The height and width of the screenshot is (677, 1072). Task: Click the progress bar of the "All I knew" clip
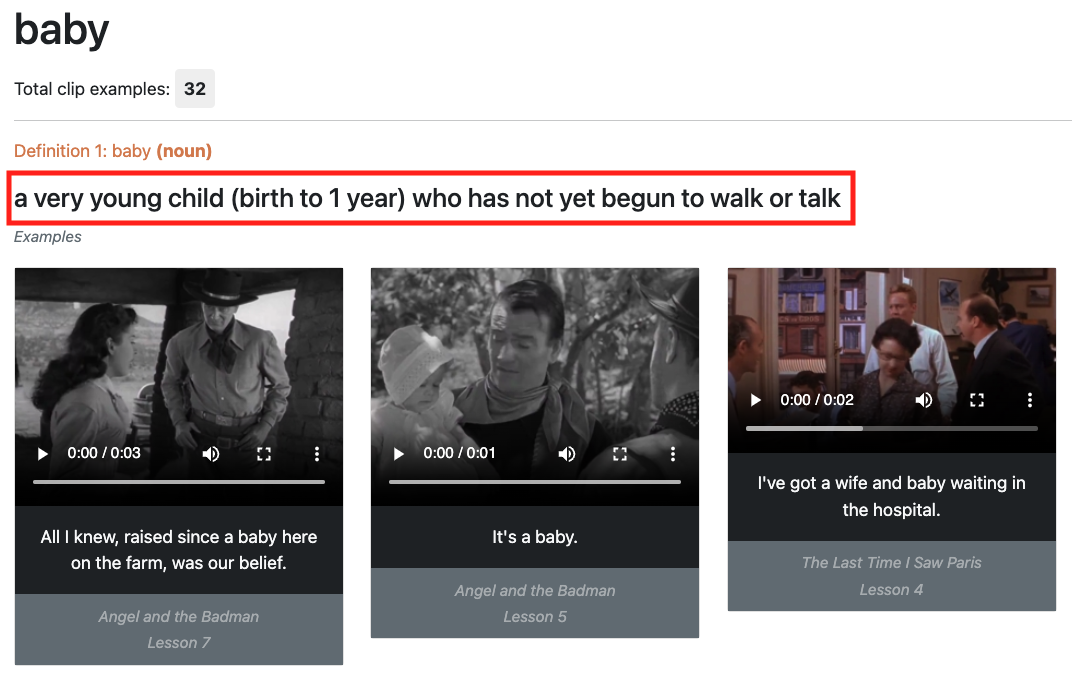click(x=178, y=482)
